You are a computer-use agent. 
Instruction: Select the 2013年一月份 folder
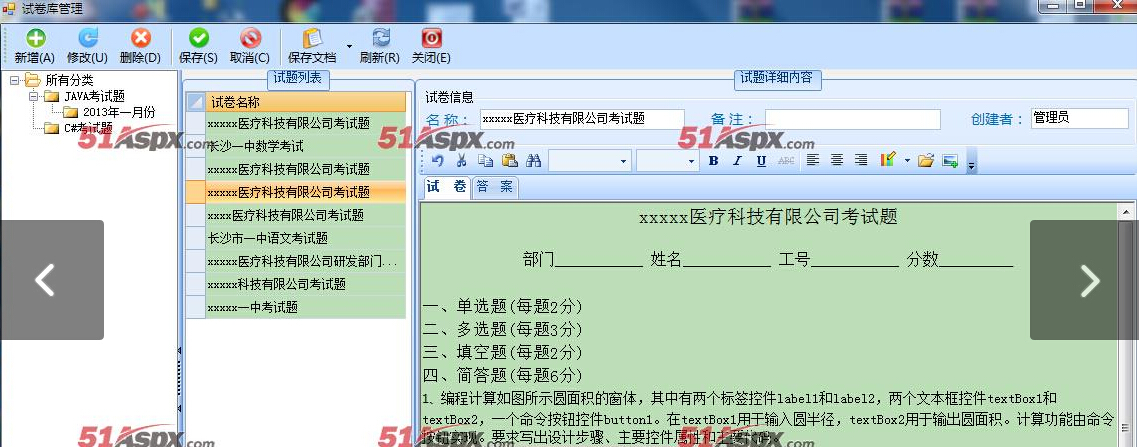[x=118, y=112]
